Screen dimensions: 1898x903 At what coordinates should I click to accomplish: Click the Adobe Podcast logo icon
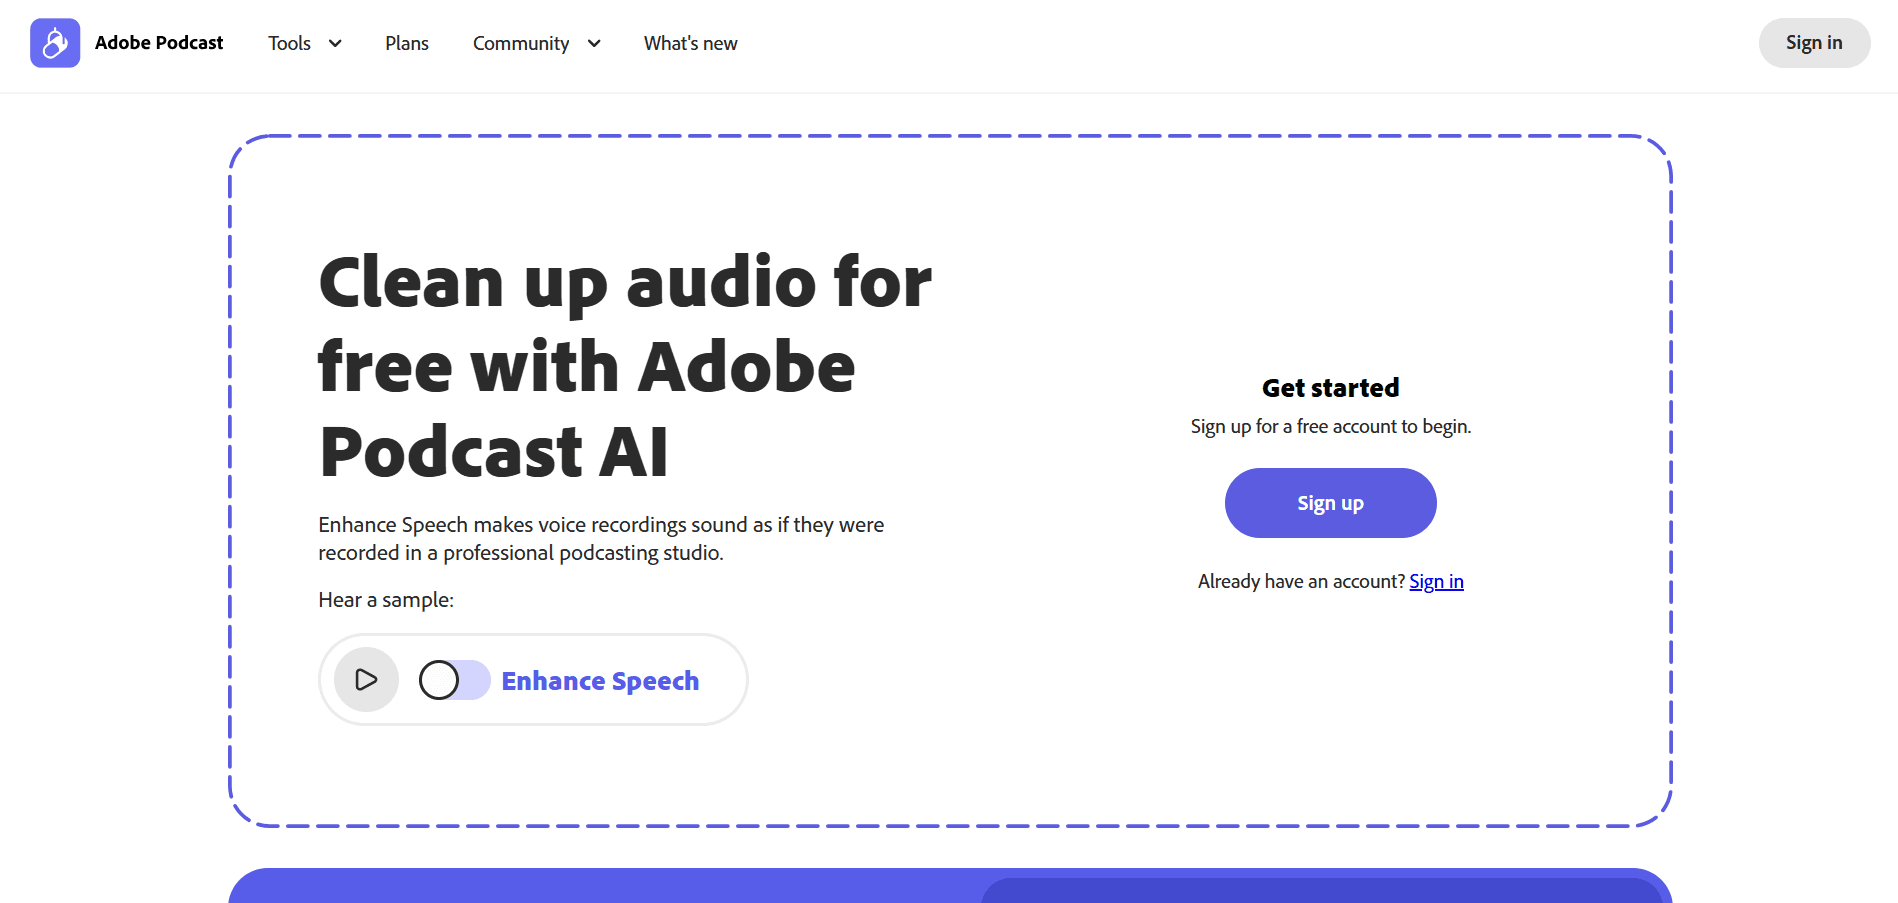(55, 43)
